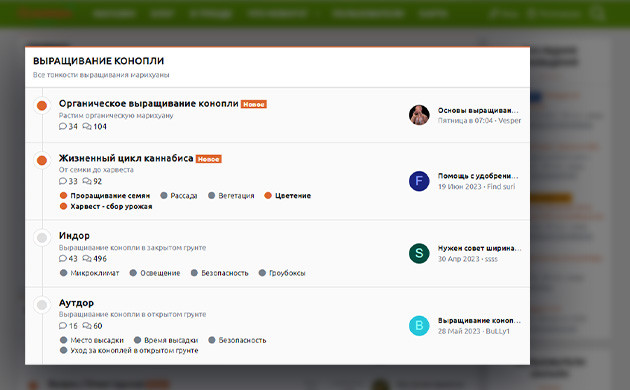
Task: Click the heading "ВЫРАЩИВАНИЕ КОНОПЛИ"
Action: (x=98, y=61)
